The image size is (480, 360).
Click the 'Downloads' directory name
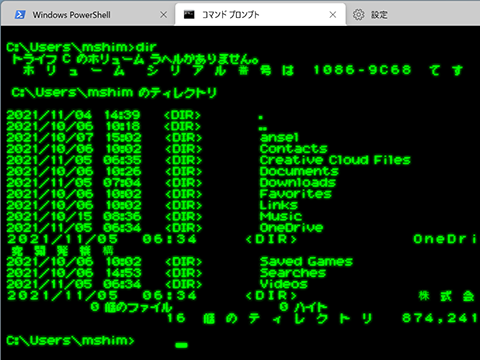coord(298,183)
